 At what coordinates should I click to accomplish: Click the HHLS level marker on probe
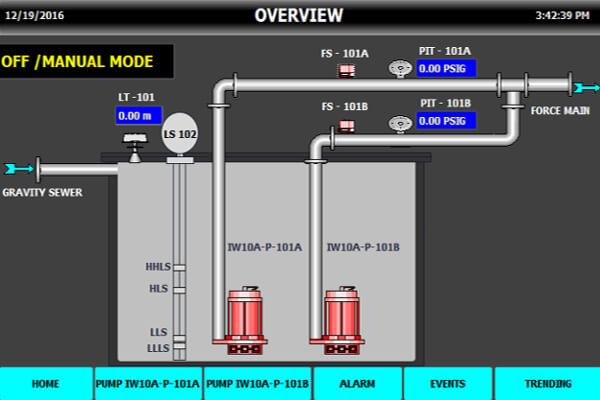click(179, 267)
